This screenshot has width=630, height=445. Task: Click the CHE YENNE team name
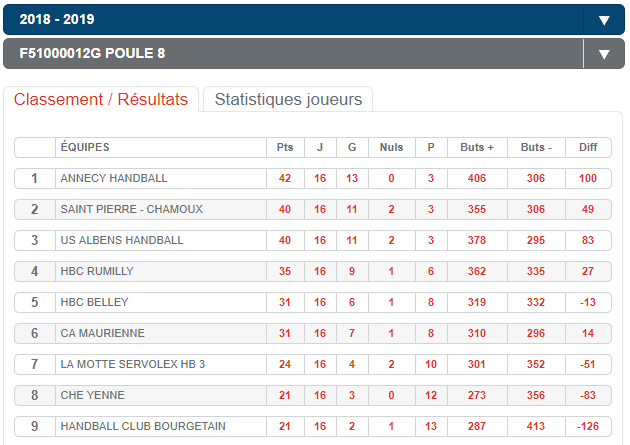(91, 395)
